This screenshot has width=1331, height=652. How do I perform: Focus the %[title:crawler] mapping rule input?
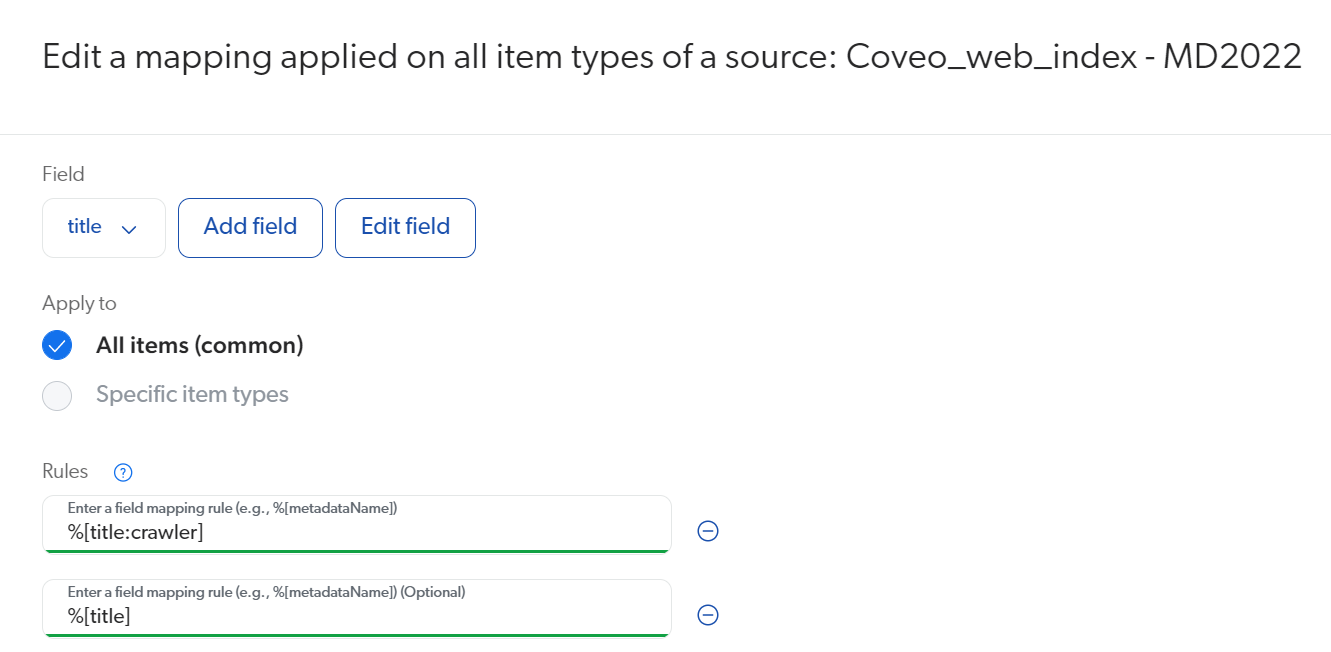[x=357, y=524]
